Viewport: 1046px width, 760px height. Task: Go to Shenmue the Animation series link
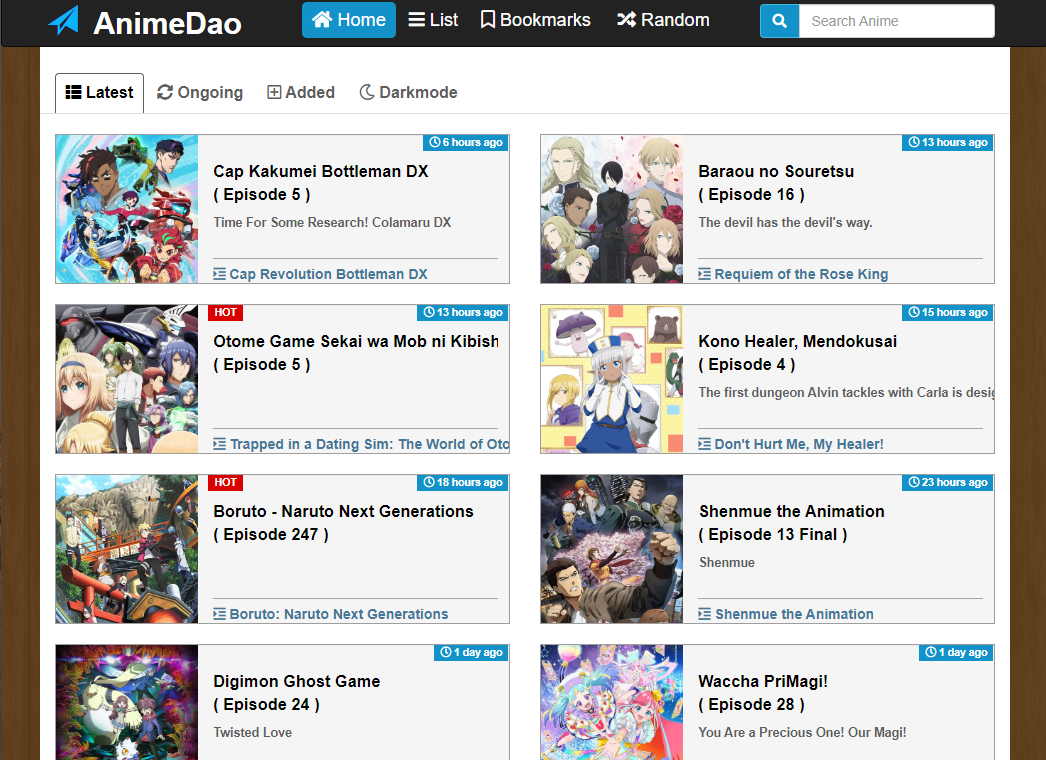(795, 615)
